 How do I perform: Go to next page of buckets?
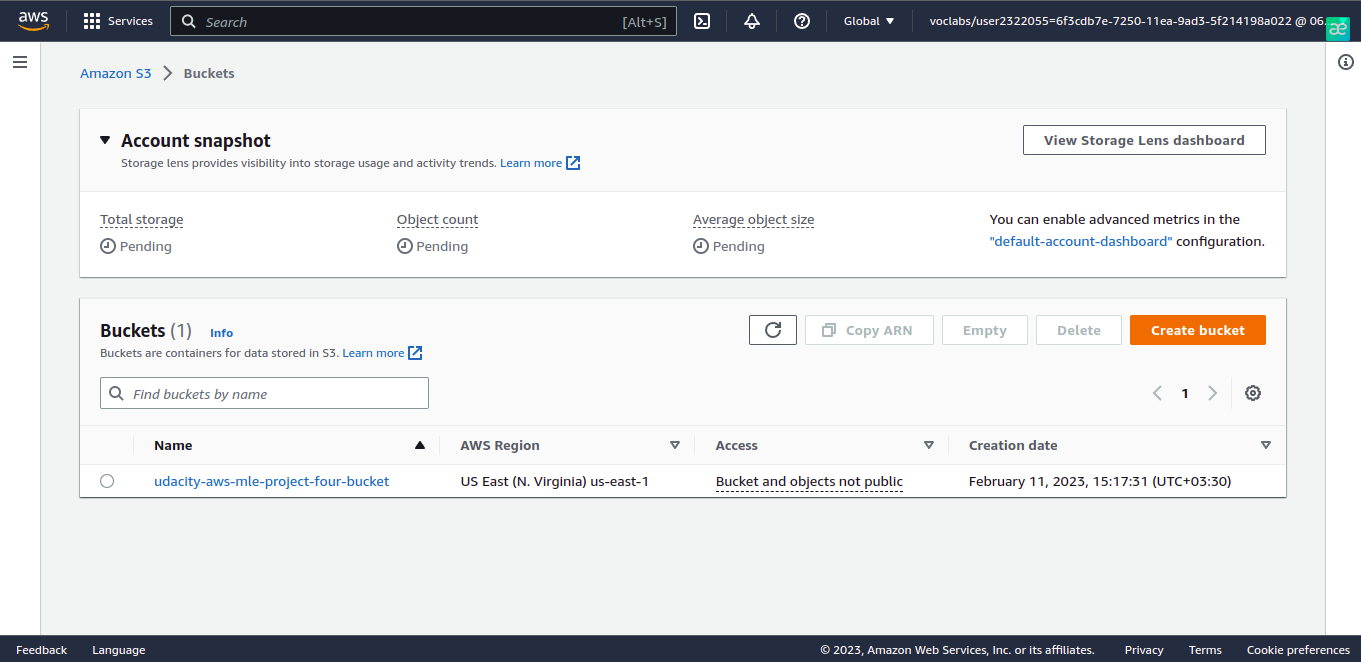pyautogui.click(x=1212, y=393)
